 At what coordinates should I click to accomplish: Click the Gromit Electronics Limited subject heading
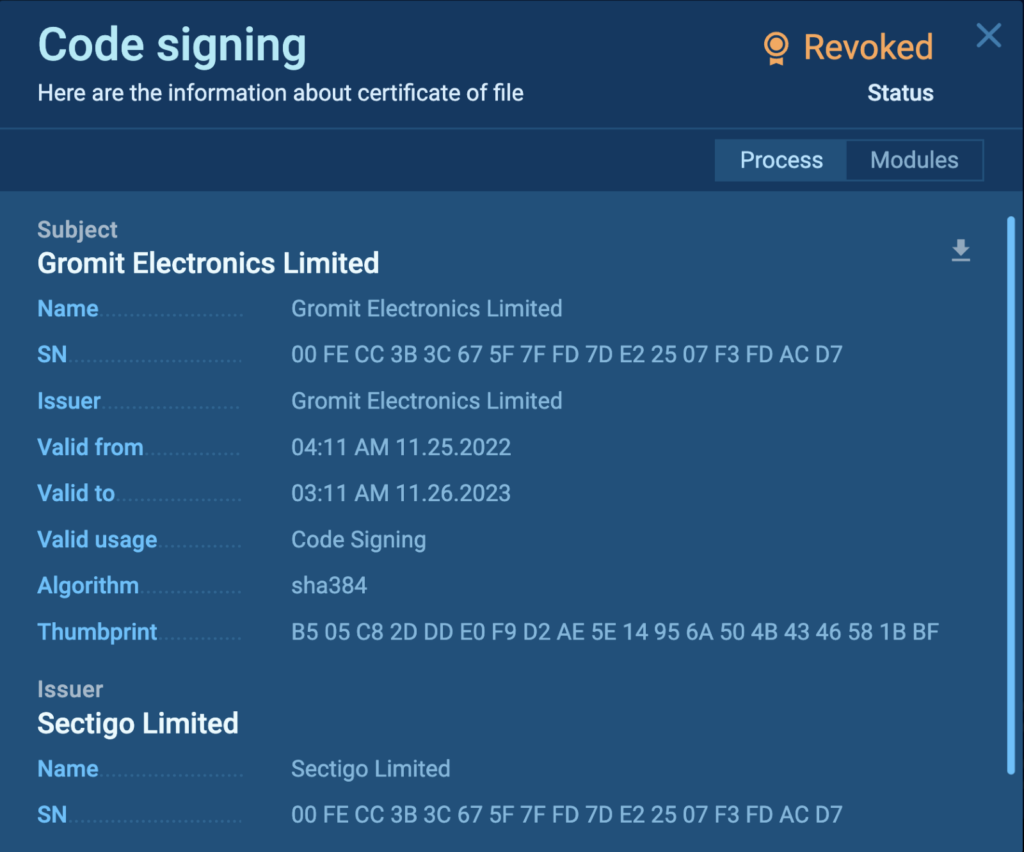point(208,263)
